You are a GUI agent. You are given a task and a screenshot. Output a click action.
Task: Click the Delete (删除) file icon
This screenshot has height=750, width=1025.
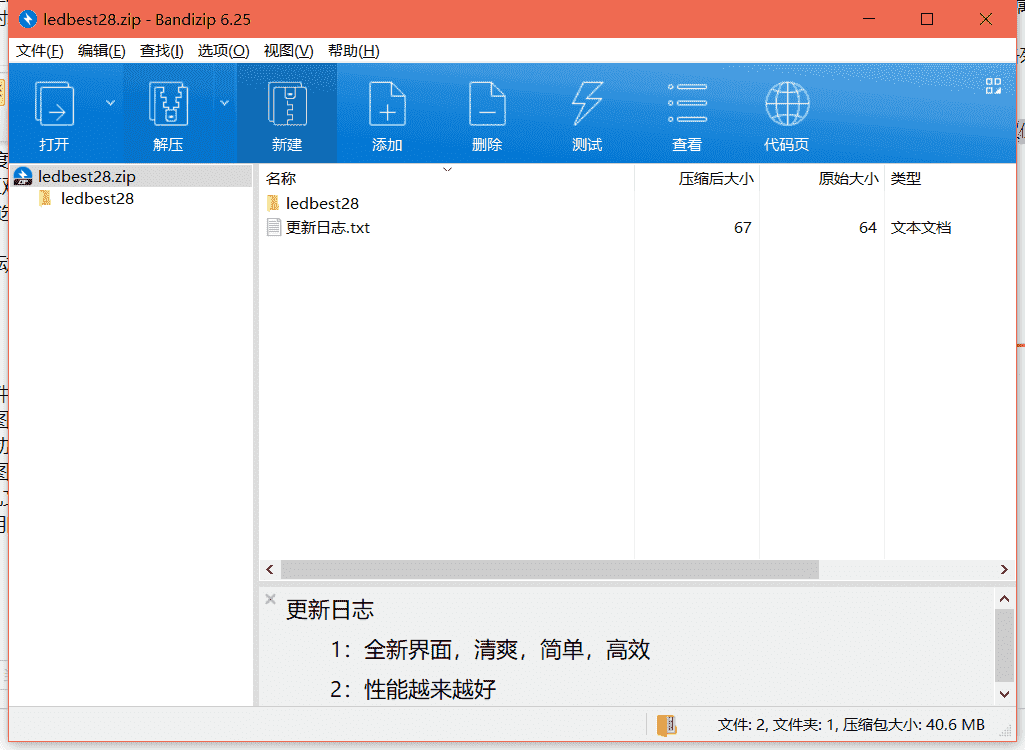coord(487,104)
